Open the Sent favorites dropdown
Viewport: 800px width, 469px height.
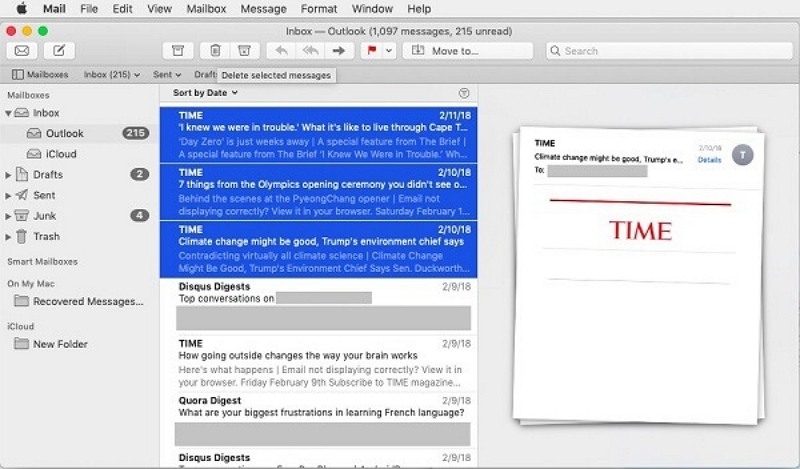coord(167,75)
